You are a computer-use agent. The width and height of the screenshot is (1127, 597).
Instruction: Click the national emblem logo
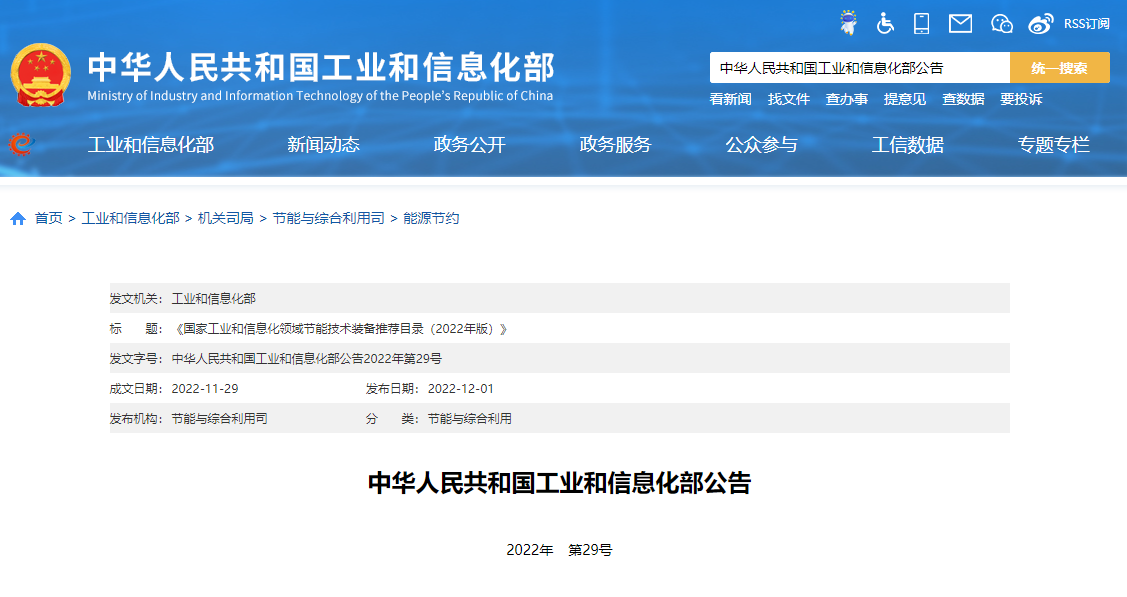click(41, 75)
